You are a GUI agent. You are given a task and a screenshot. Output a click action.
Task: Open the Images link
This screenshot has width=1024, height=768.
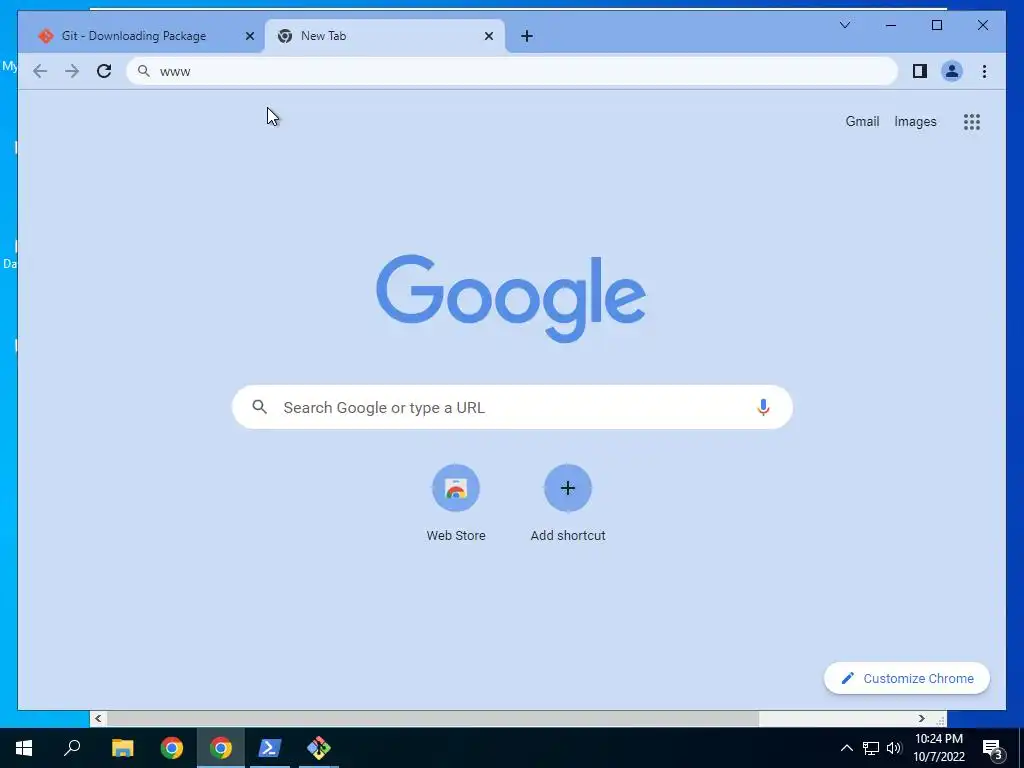click(915, 121)
